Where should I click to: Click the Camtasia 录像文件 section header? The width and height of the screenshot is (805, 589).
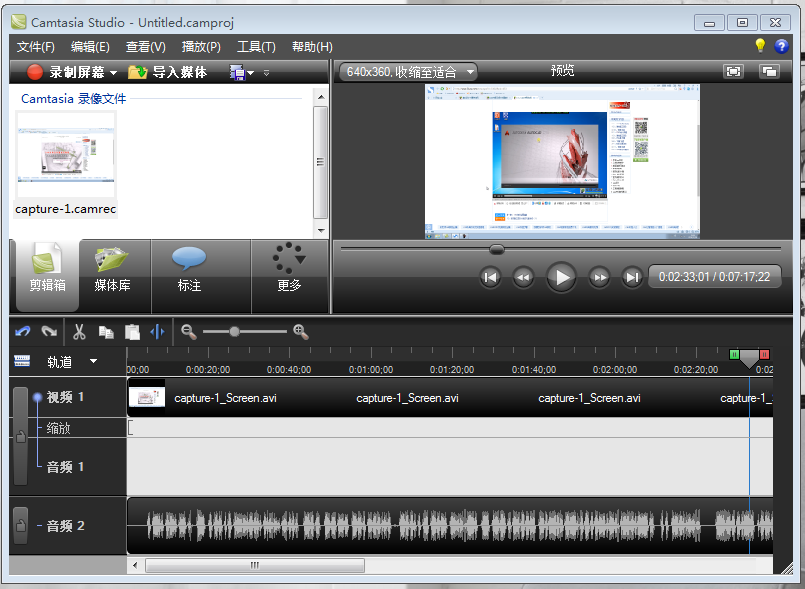[73, 99]
